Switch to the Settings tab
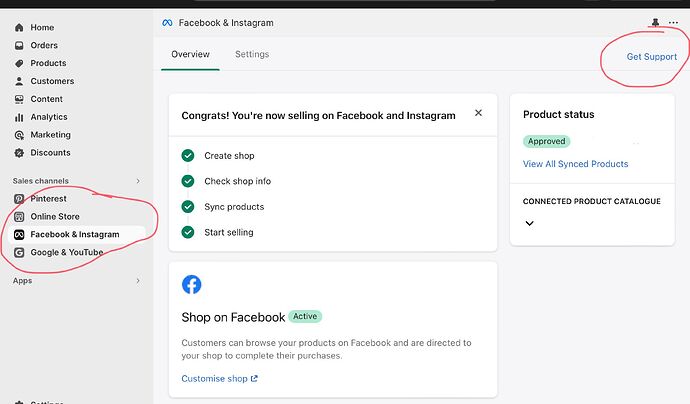 pos(252,55)
